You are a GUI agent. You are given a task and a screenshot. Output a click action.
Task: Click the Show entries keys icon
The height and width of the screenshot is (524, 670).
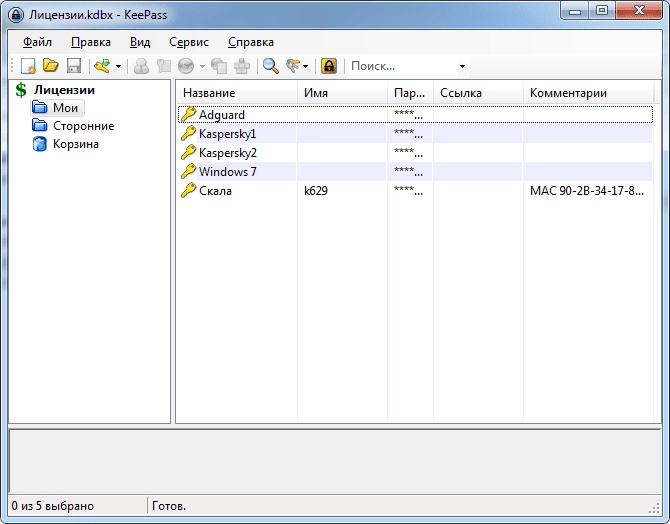pyautogui.click(x=293, y=66)
